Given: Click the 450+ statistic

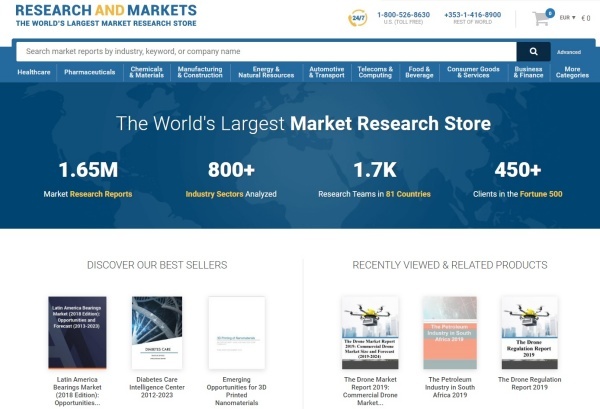Looking at the screenshot, I should (518, 170).
